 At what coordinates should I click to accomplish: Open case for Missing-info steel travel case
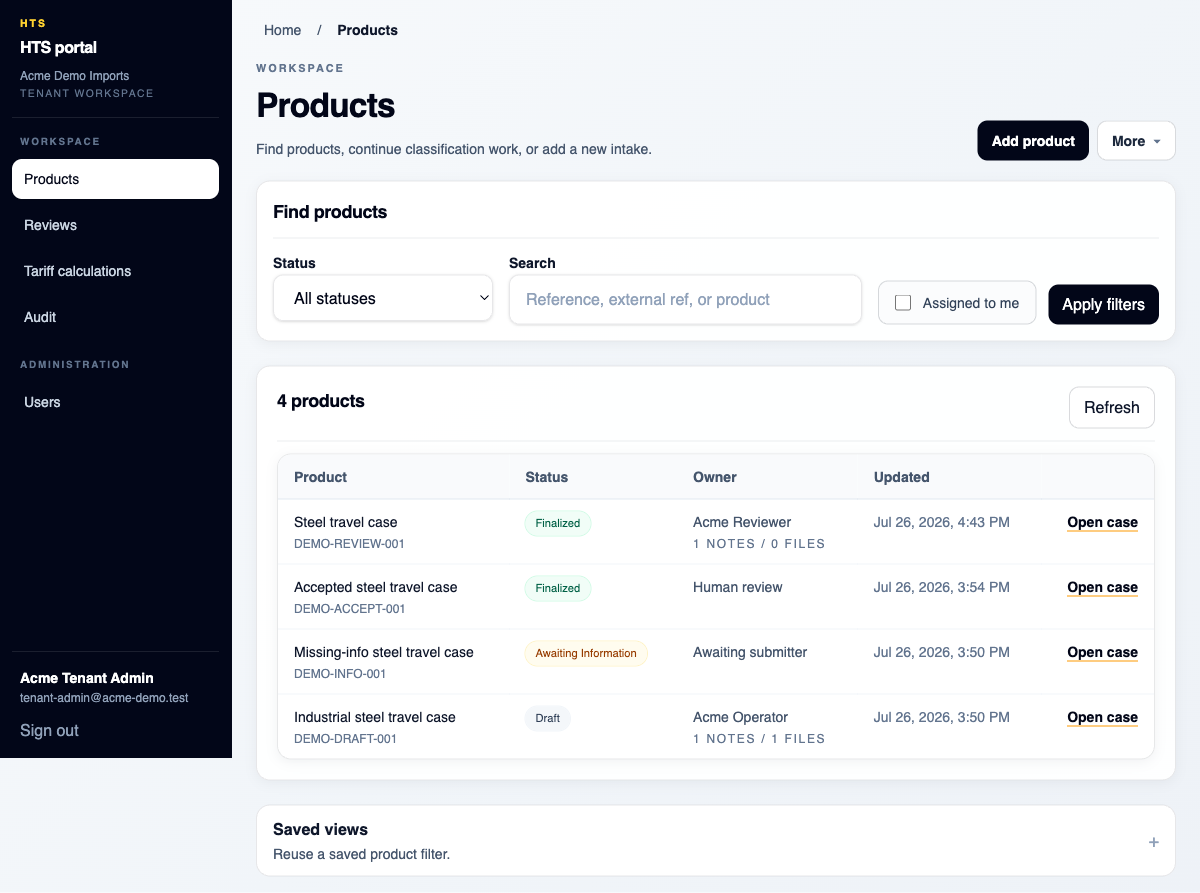coord(1102,652)
